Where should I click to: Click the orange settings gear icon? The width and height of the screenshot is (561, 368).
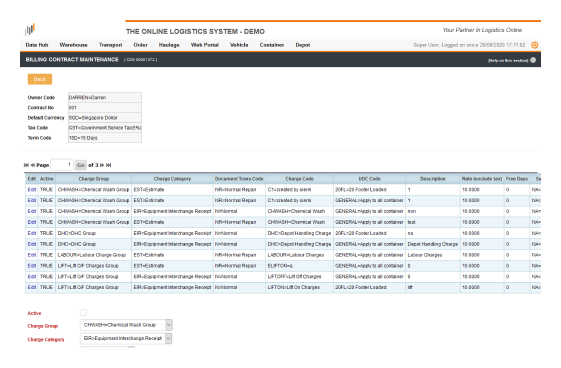tap(535, 45)
